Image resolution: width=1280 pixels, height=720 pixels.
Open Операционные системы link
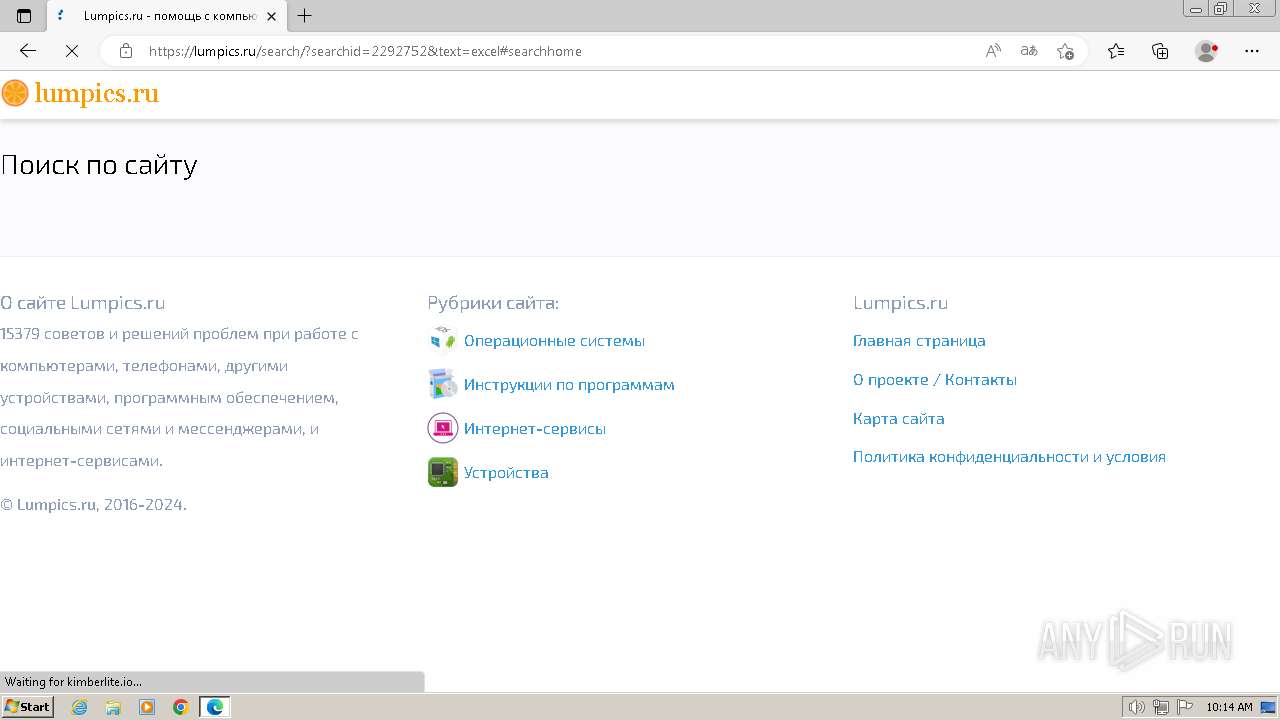point(554,341)
